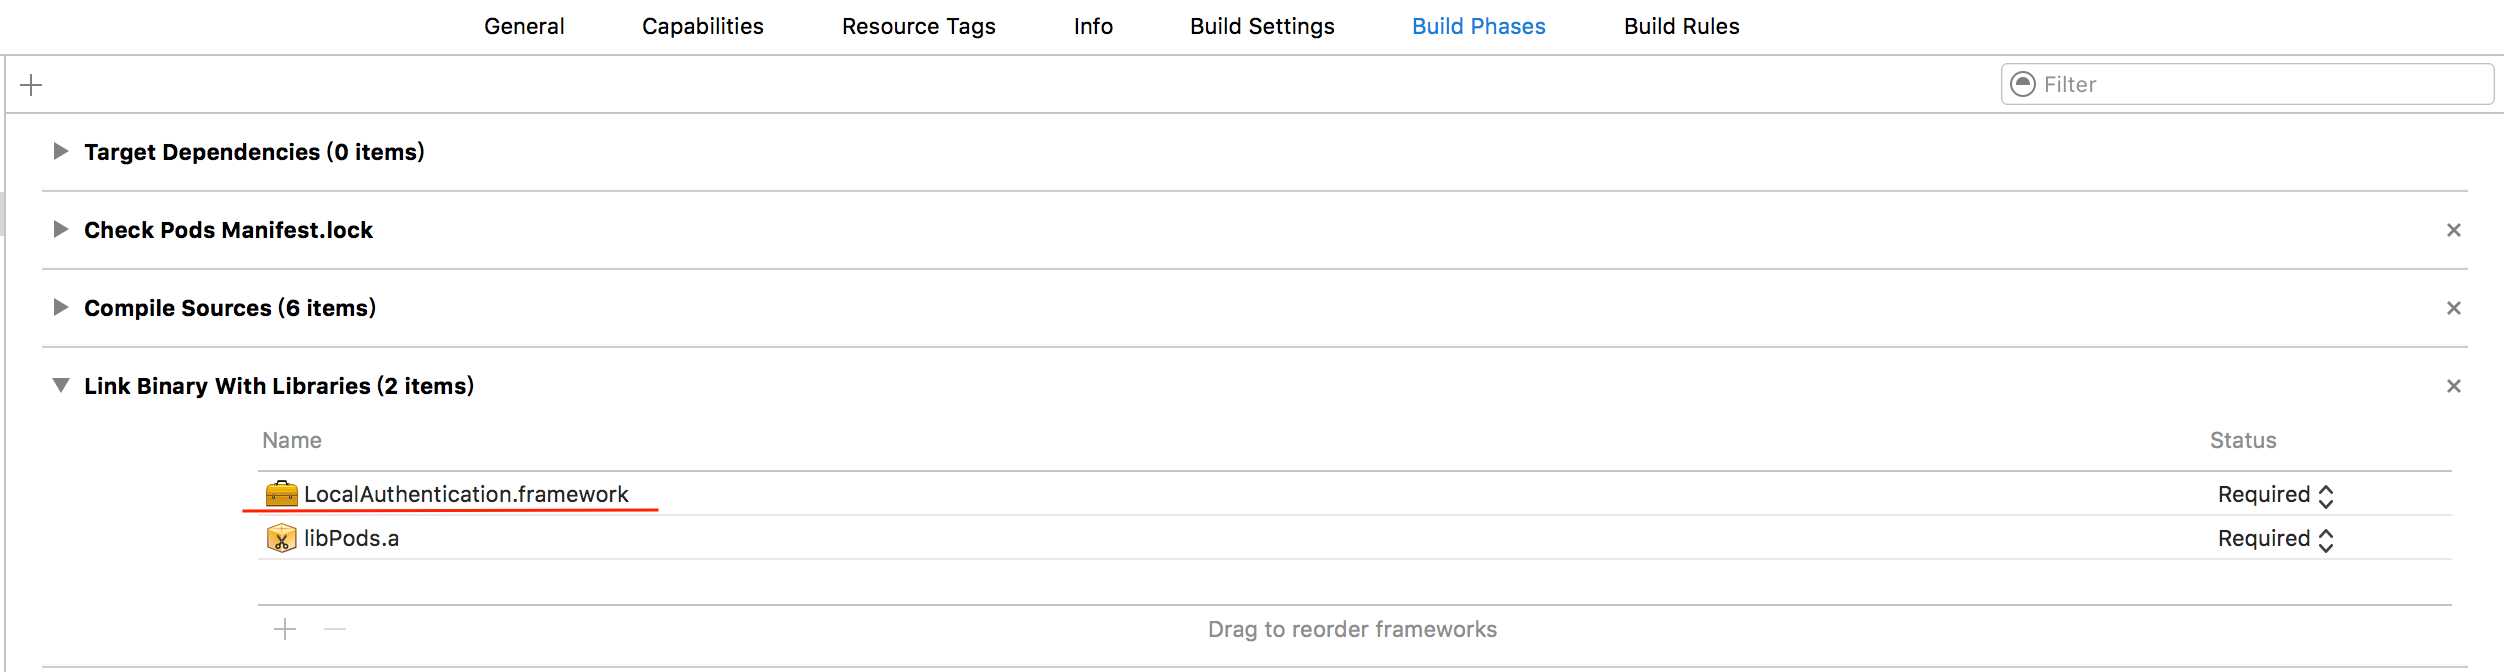This screenshot has width=2504, height=672.
Task: Open Required status dropdown for libPods.a
Action: pos(2276,539)
